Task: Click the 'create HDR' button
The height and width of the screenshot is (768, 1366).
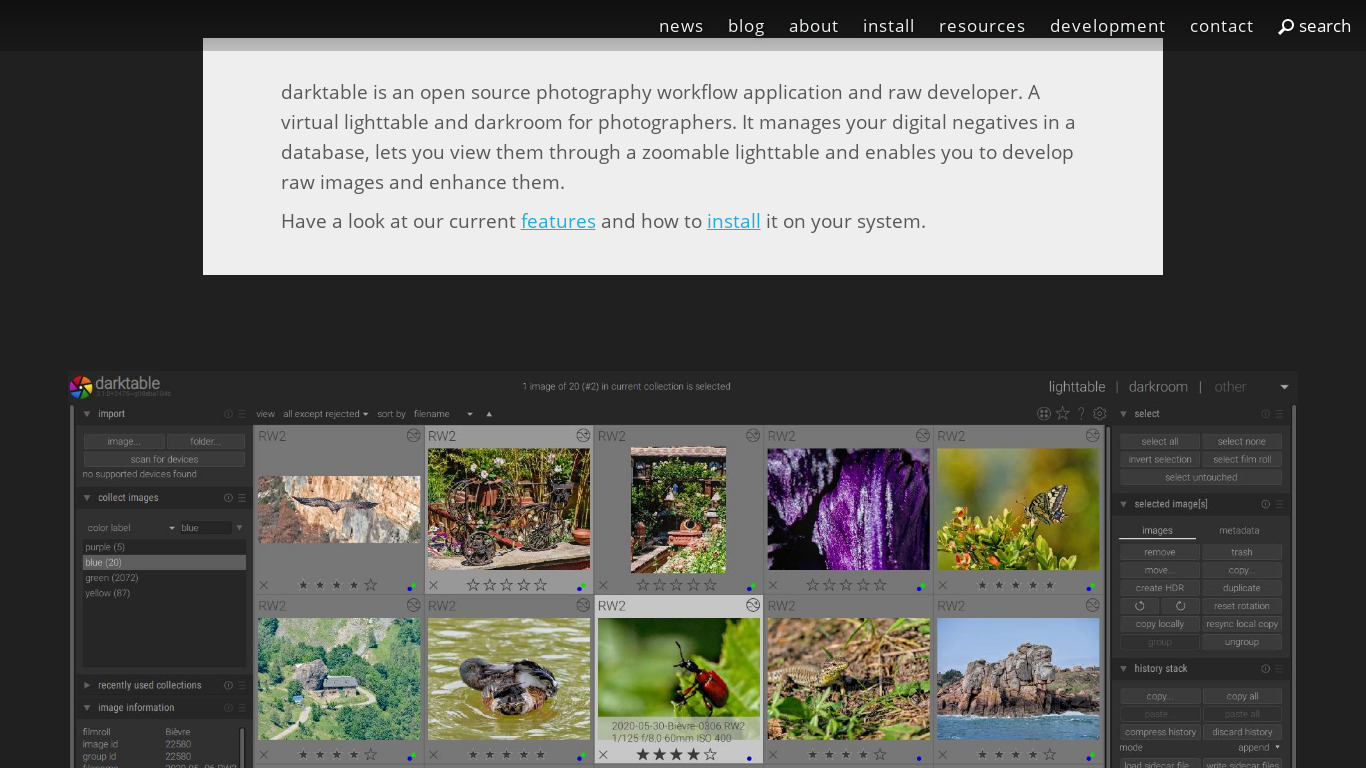Action: [1160, 588]
